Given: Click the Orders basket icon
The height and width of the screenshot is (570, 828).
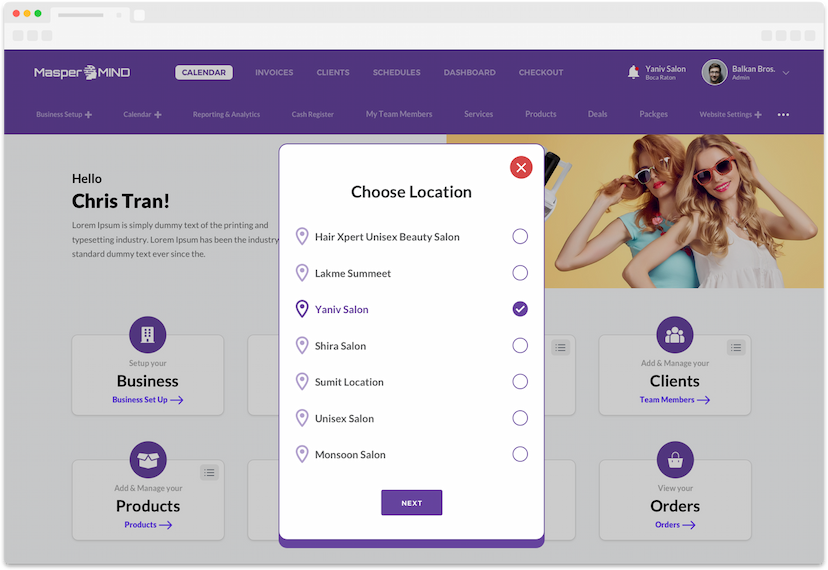Looking at the screenshot, I should 674,460.
